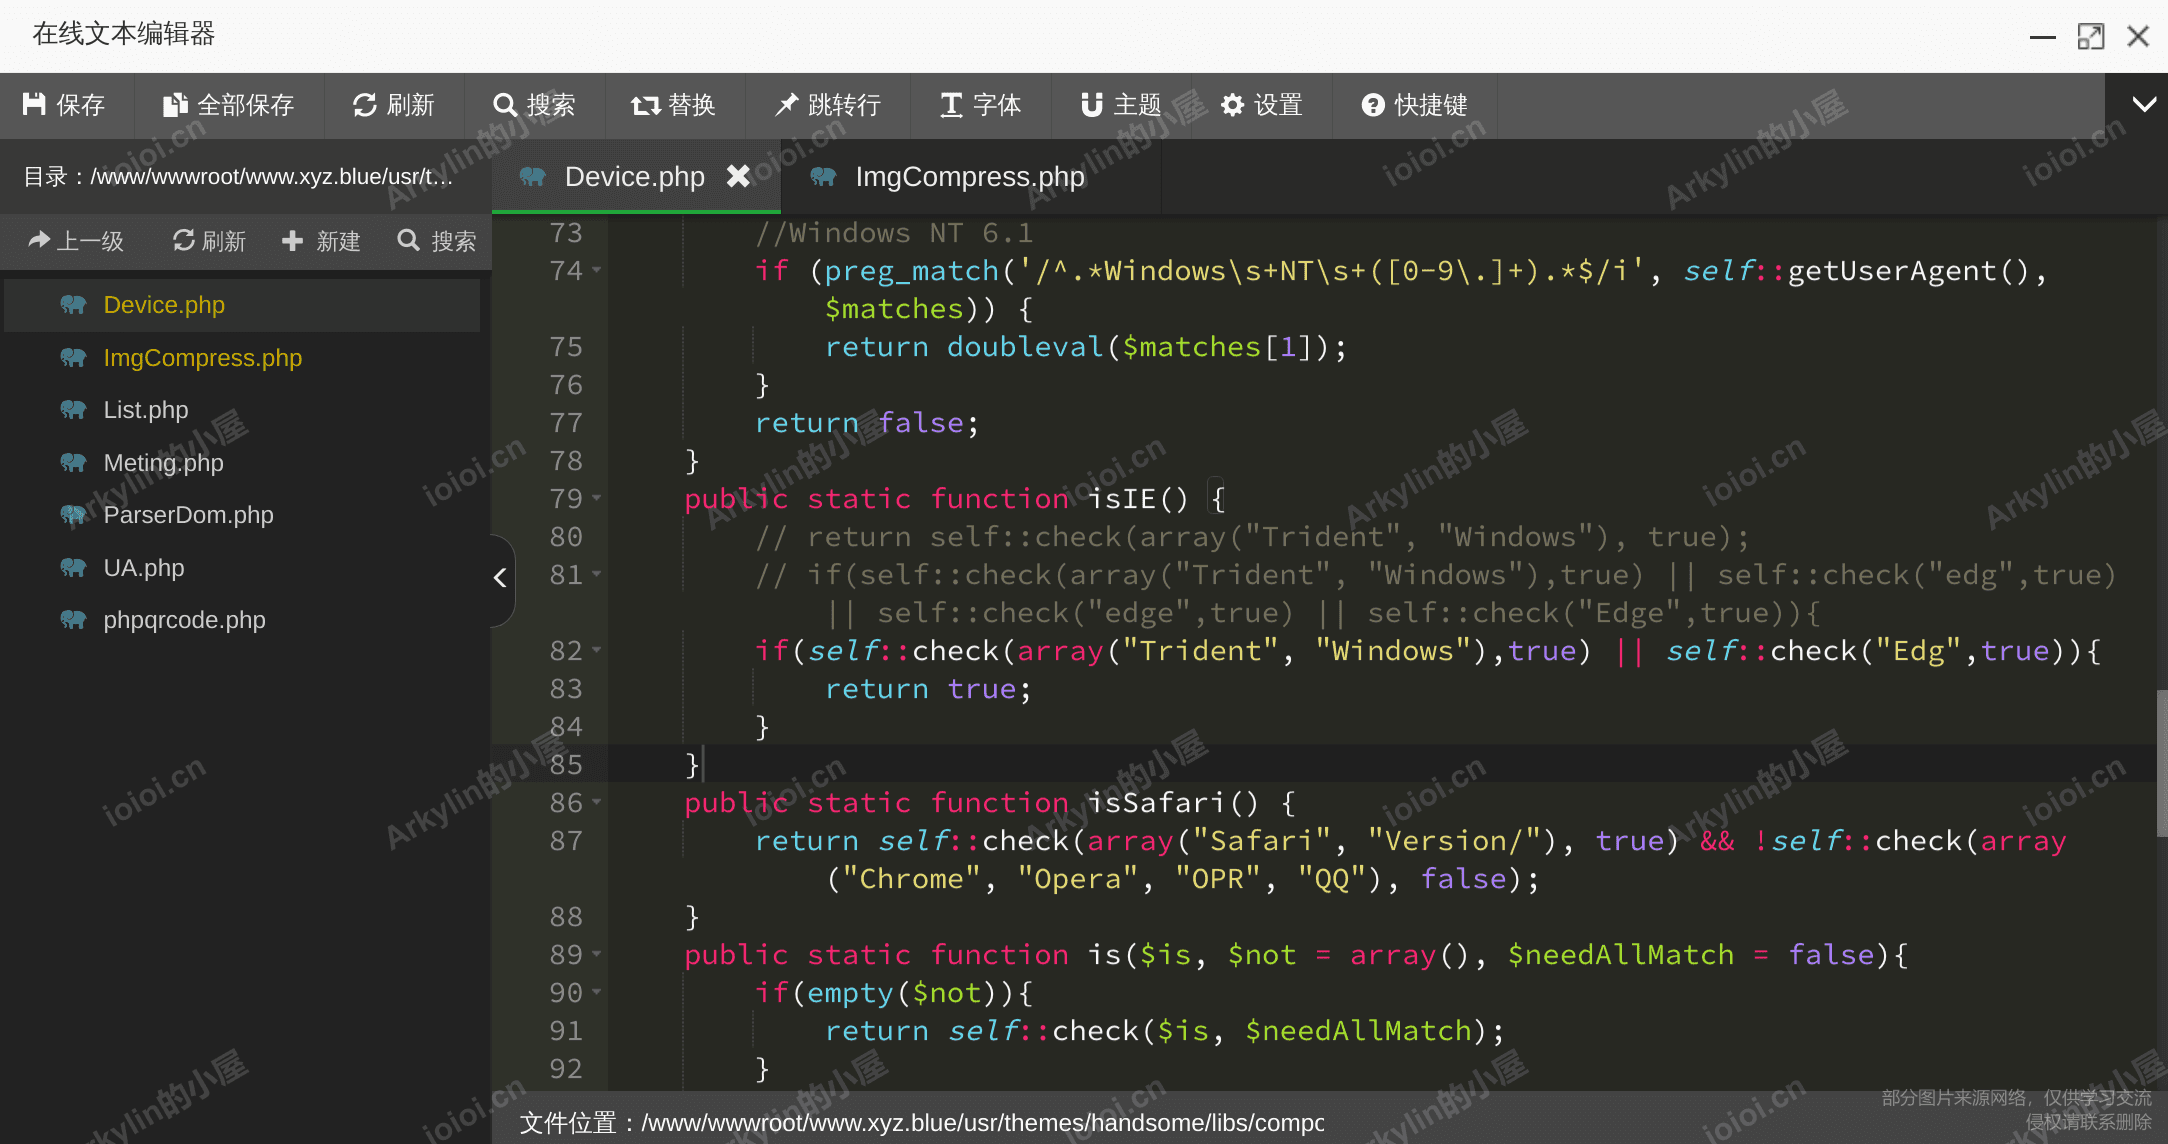Open the Theme (主题) chooser

pos(1120,105)
